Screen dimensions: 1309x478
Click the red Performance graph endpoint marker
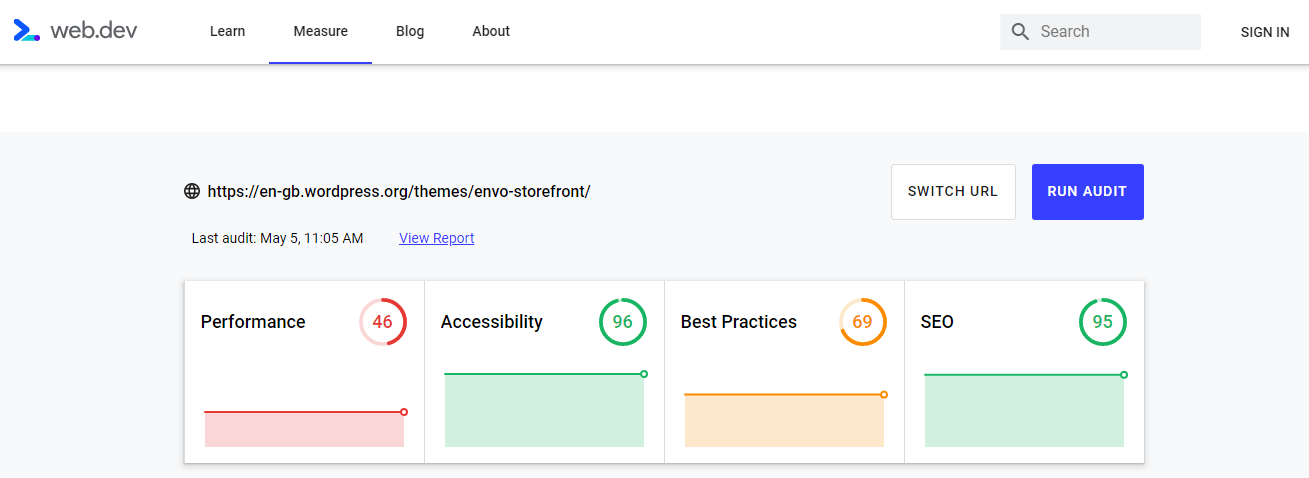click(x=404, y=412)
